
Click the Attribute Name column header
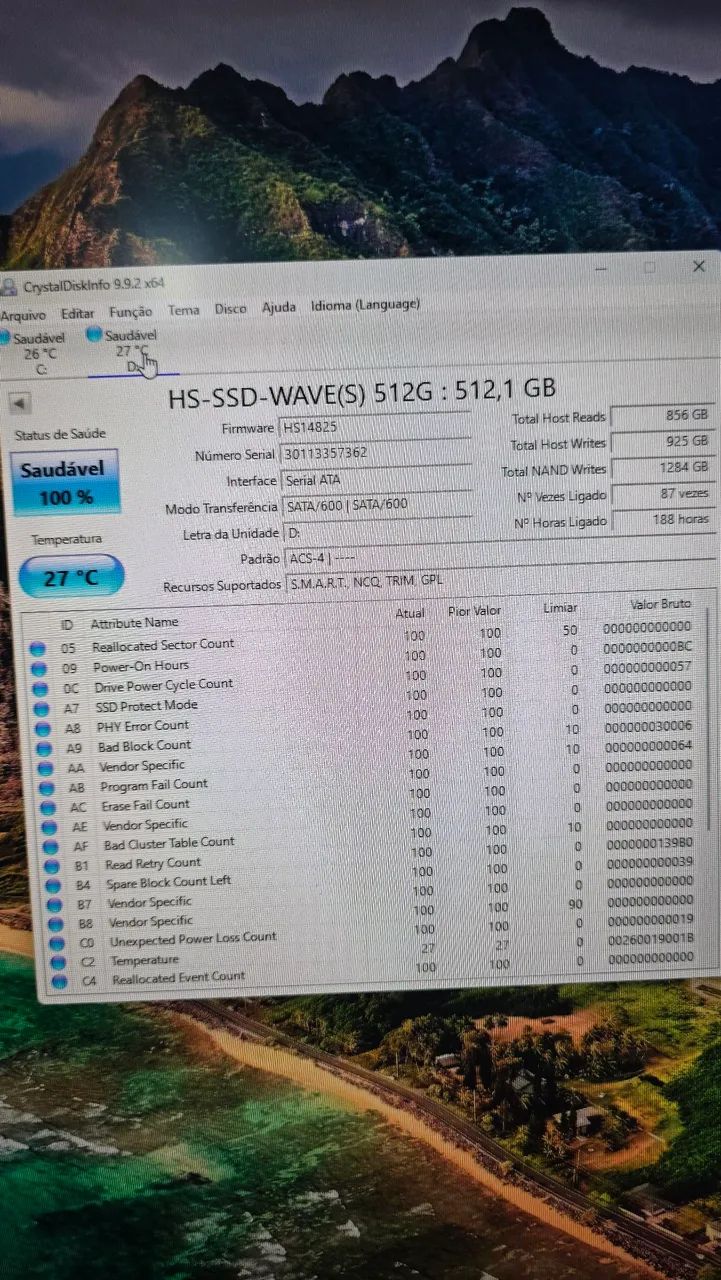tap(134, 623)
